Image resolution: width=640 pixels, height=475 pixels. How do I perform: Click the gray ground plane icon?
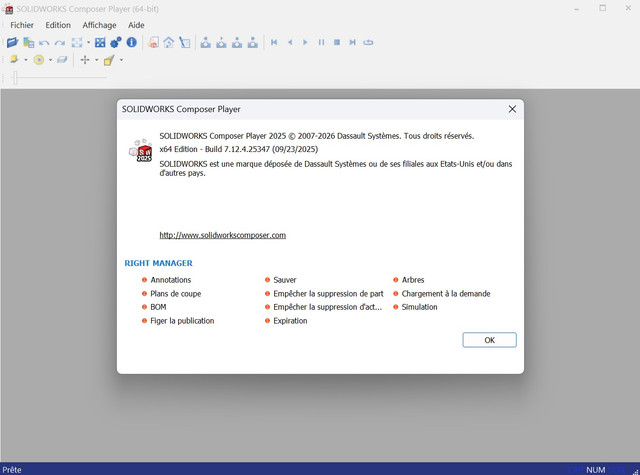tap(62, 60)
